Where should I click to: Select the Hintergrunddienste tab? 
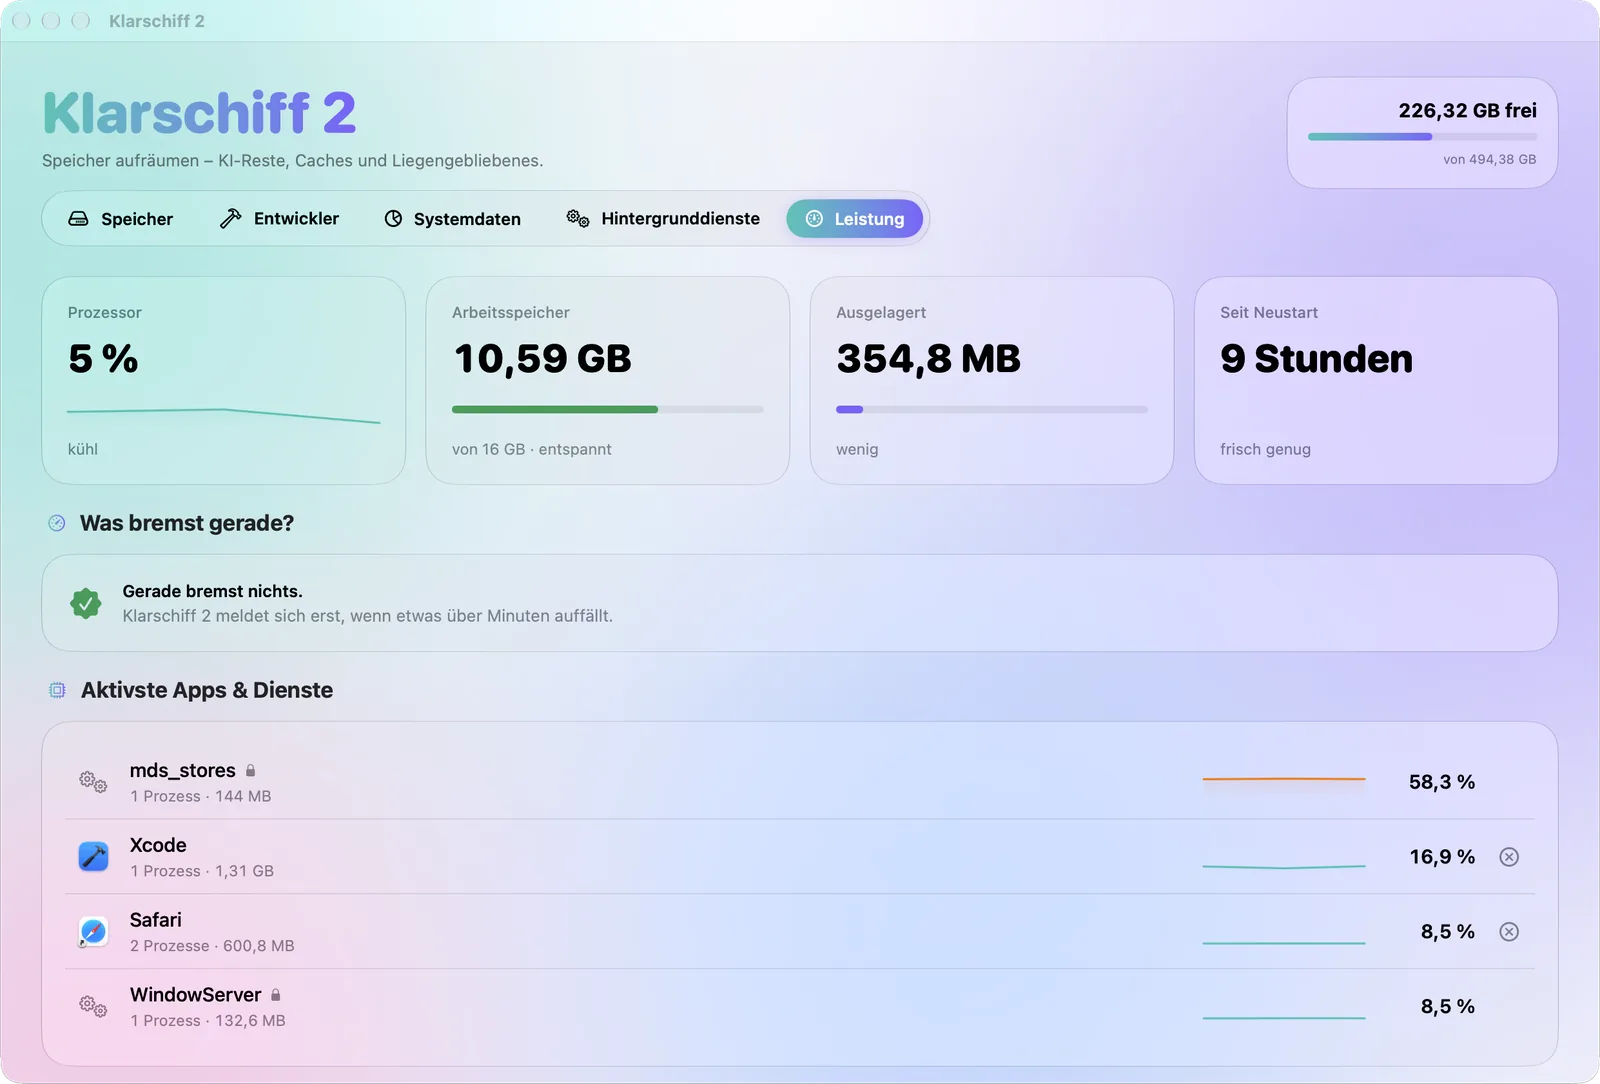(x=663, y=219)
